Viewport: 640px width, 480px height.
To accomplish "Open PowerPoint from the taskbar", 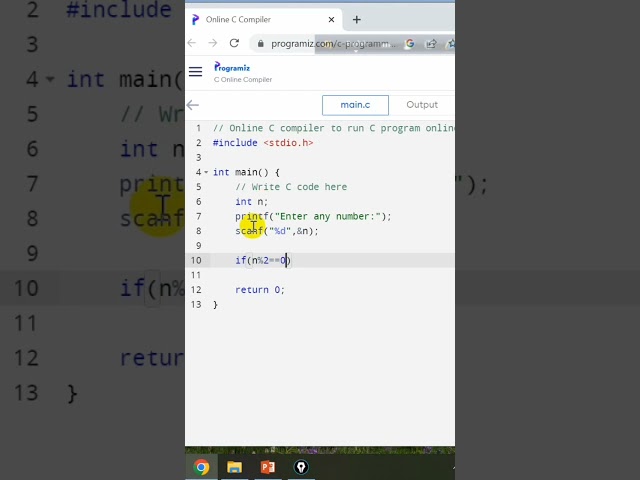I will (268, 467).
